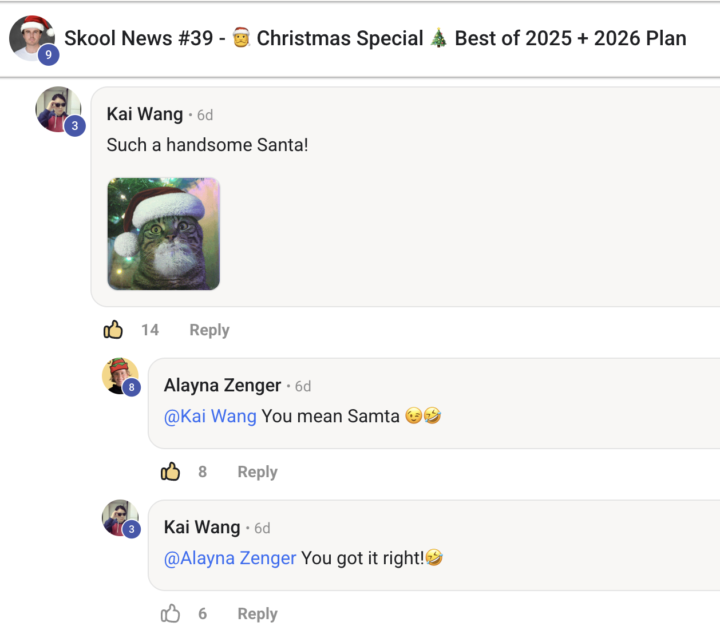
Task: Open Kai Wang's name on top comment
Action: pyautogui.click(x=144, y=115)
